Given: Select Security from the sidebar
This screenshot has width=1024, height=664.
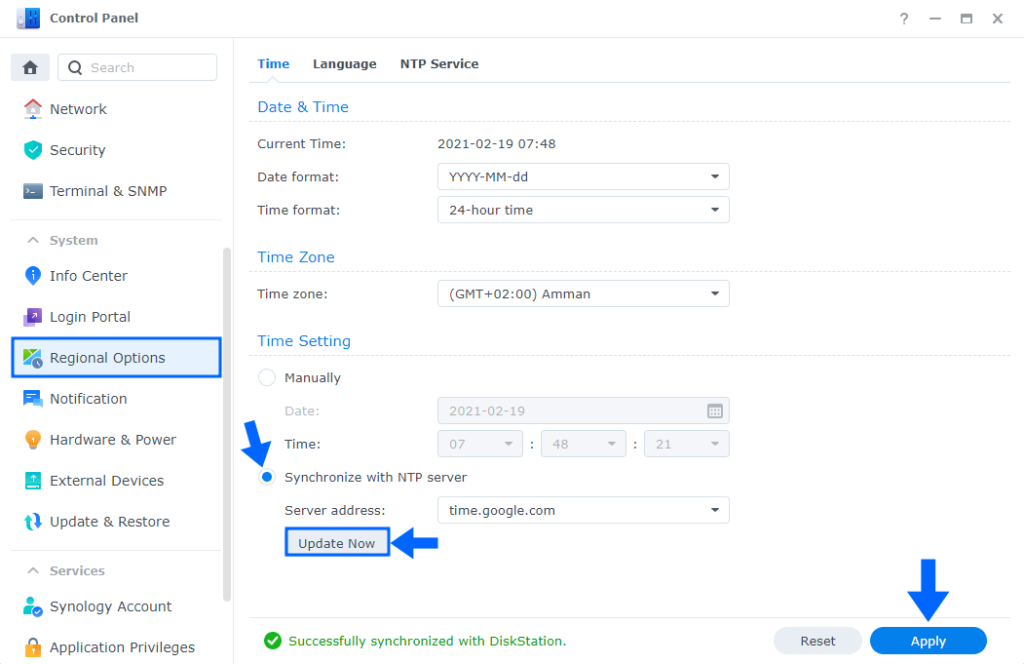Looking at the screenshot, I should (75, 150).
